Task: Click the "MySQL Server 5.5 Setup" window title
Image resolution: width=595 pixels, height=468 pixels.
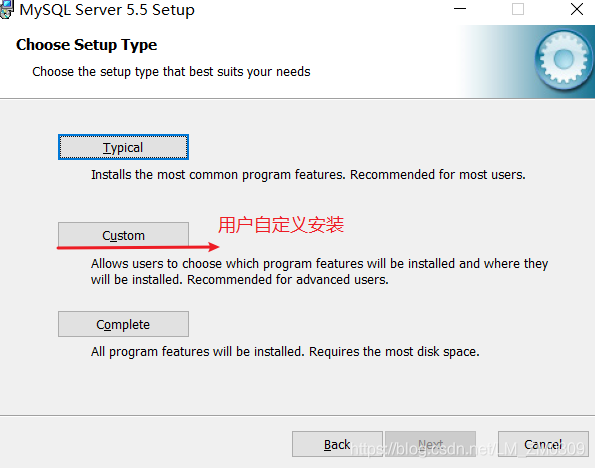Action: point(107,10)
